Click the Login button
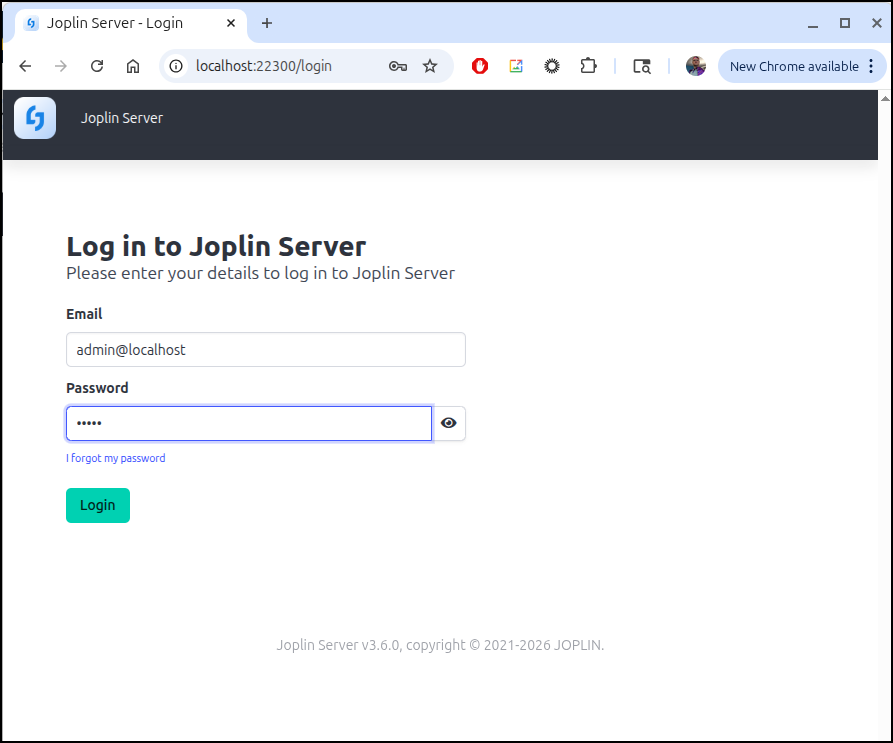Screen dimensions: 893x743 coord(98,505)
